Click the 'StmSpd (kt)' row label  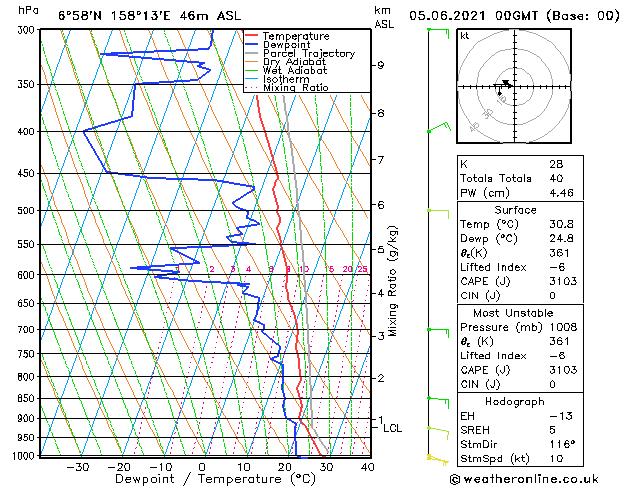495,458
